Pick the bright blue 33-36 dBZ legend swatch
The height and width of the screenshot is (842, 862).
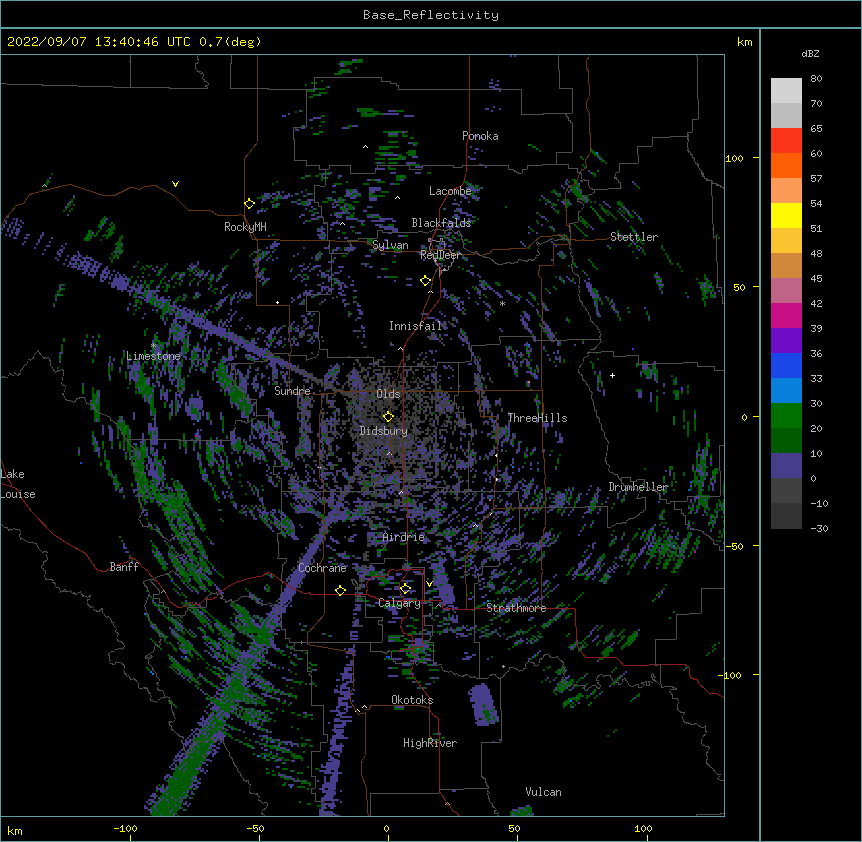(x=786, y=365)
